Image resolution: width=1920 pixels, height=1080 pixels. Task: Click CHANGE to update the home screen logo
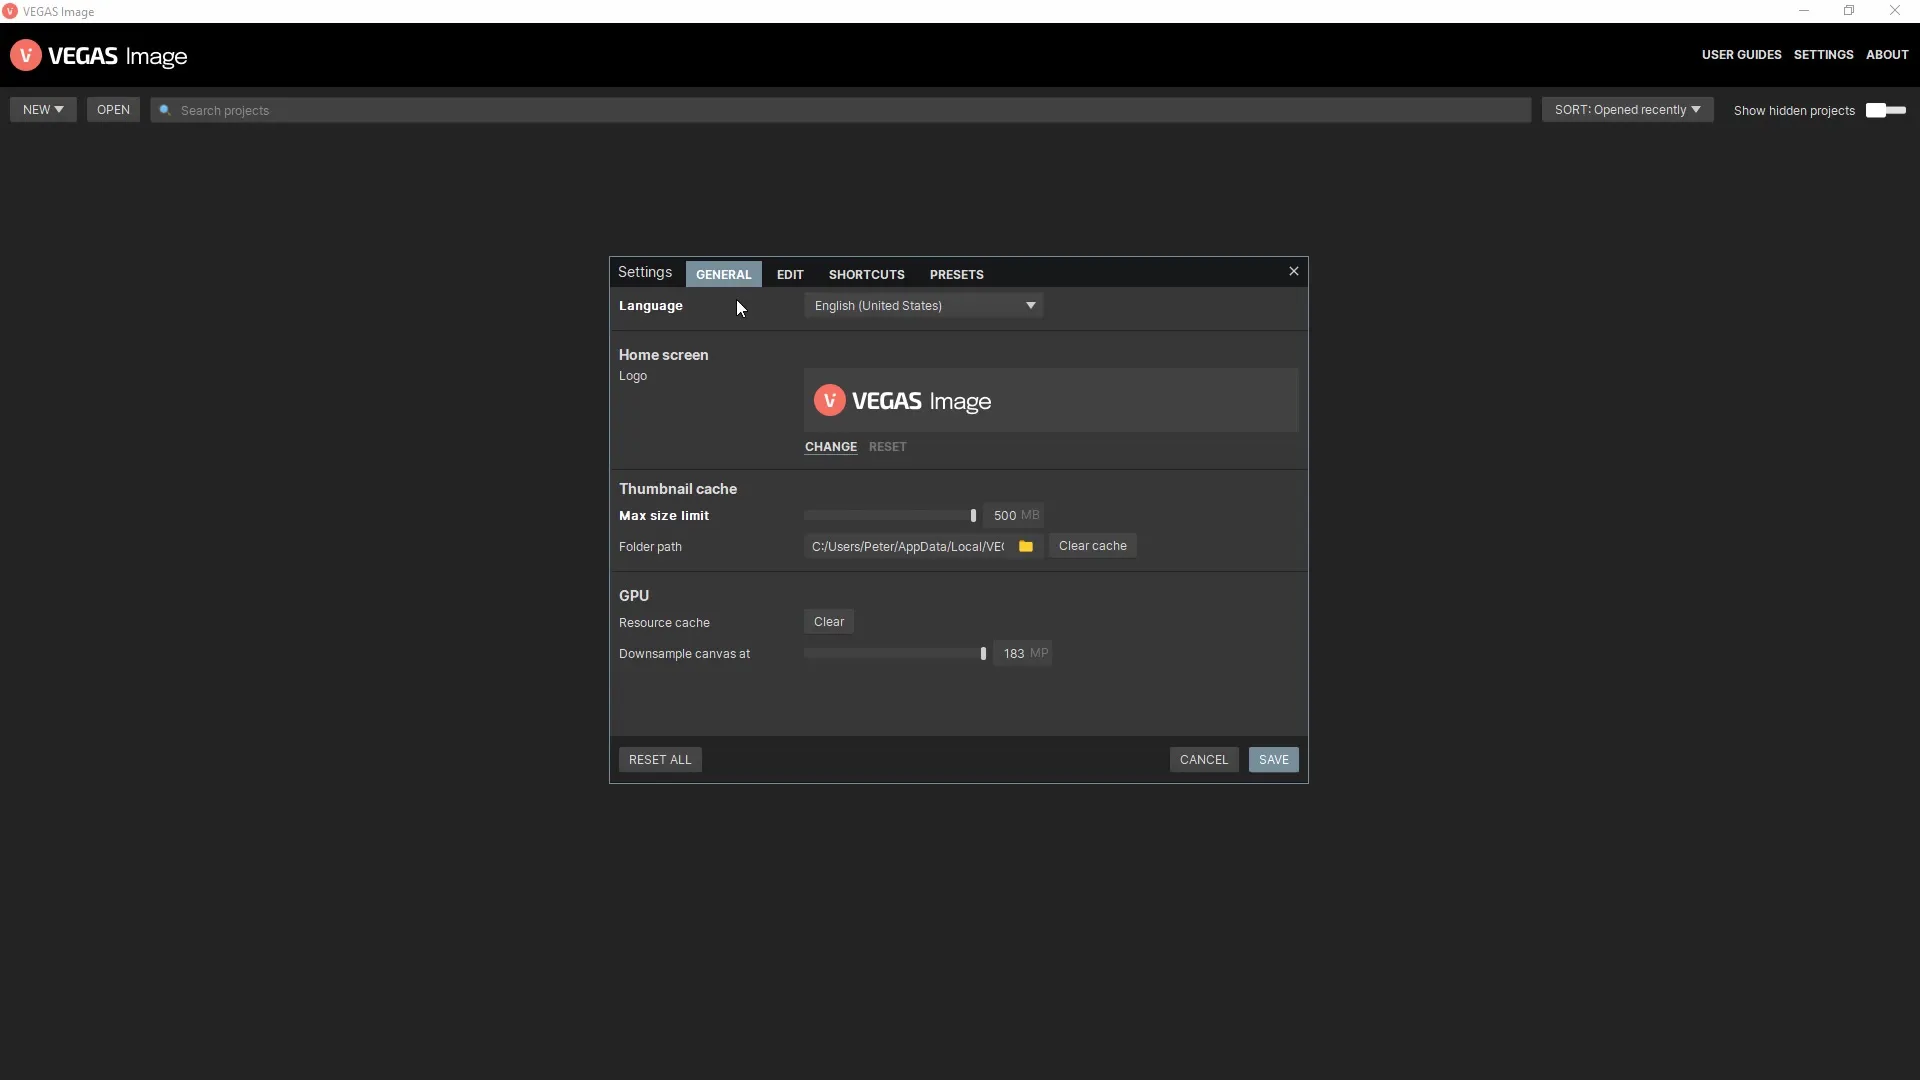tap(829, 446)
